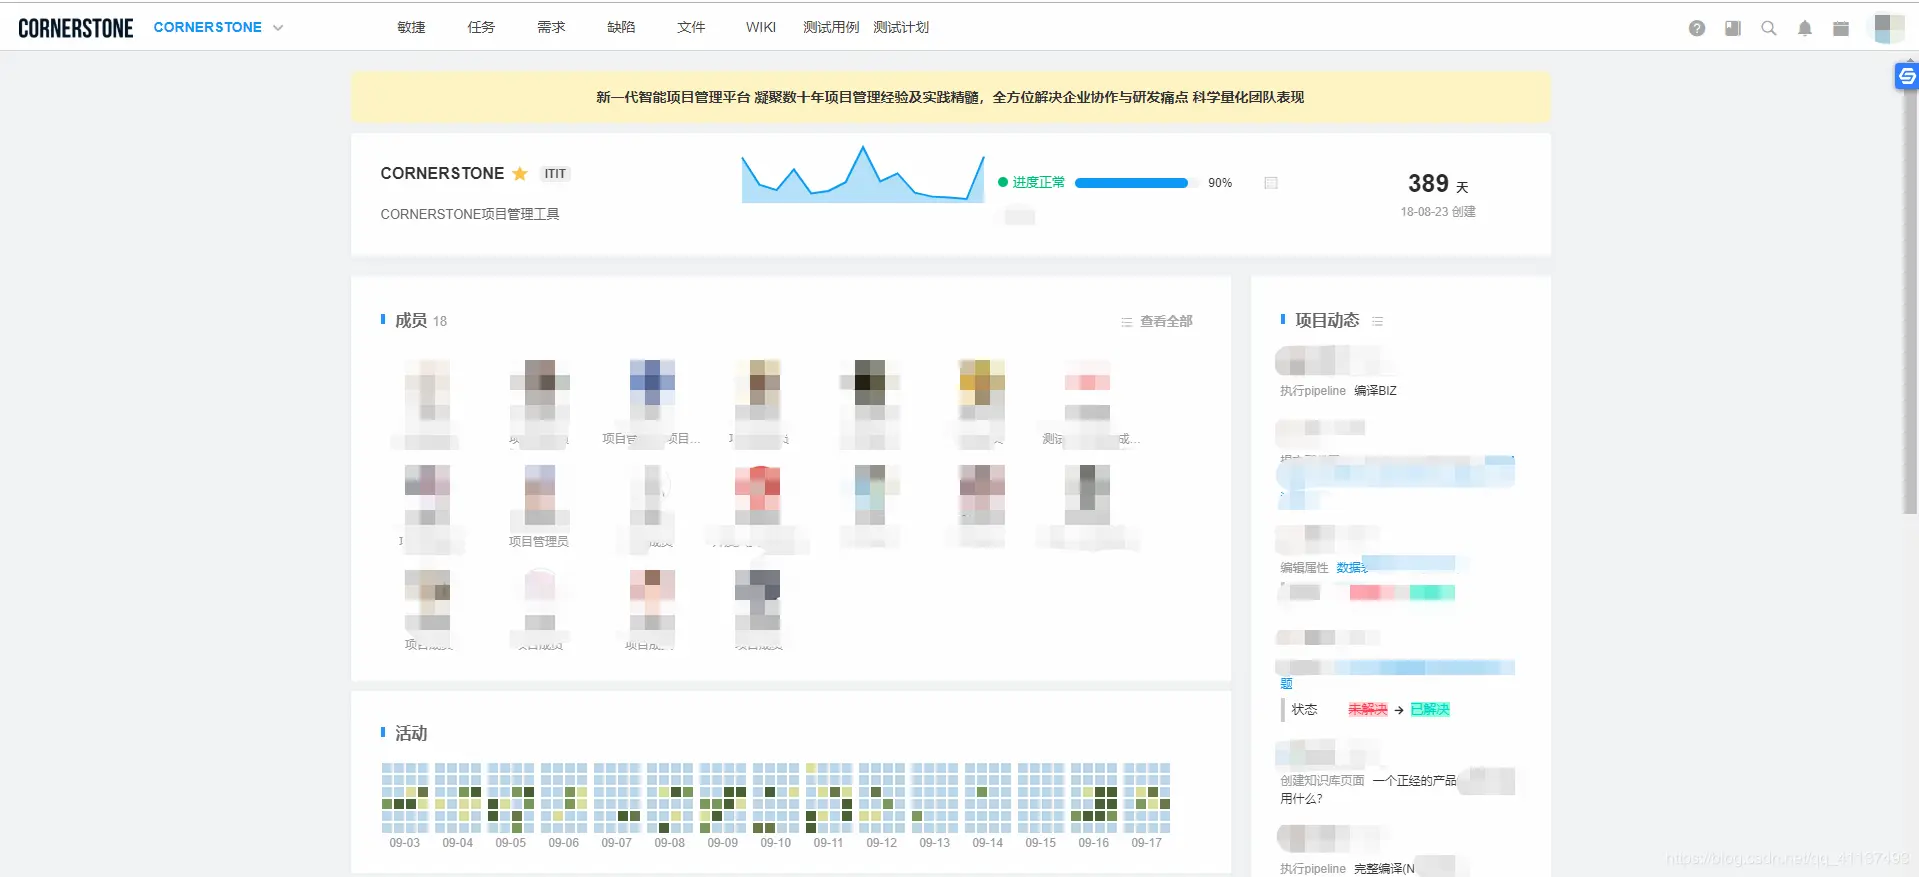The height and width of the screenshot is (877, 1919).
Task: Click the 09-14 activity heatmap block
Action: pyautogui.click(x=988, y=798)
